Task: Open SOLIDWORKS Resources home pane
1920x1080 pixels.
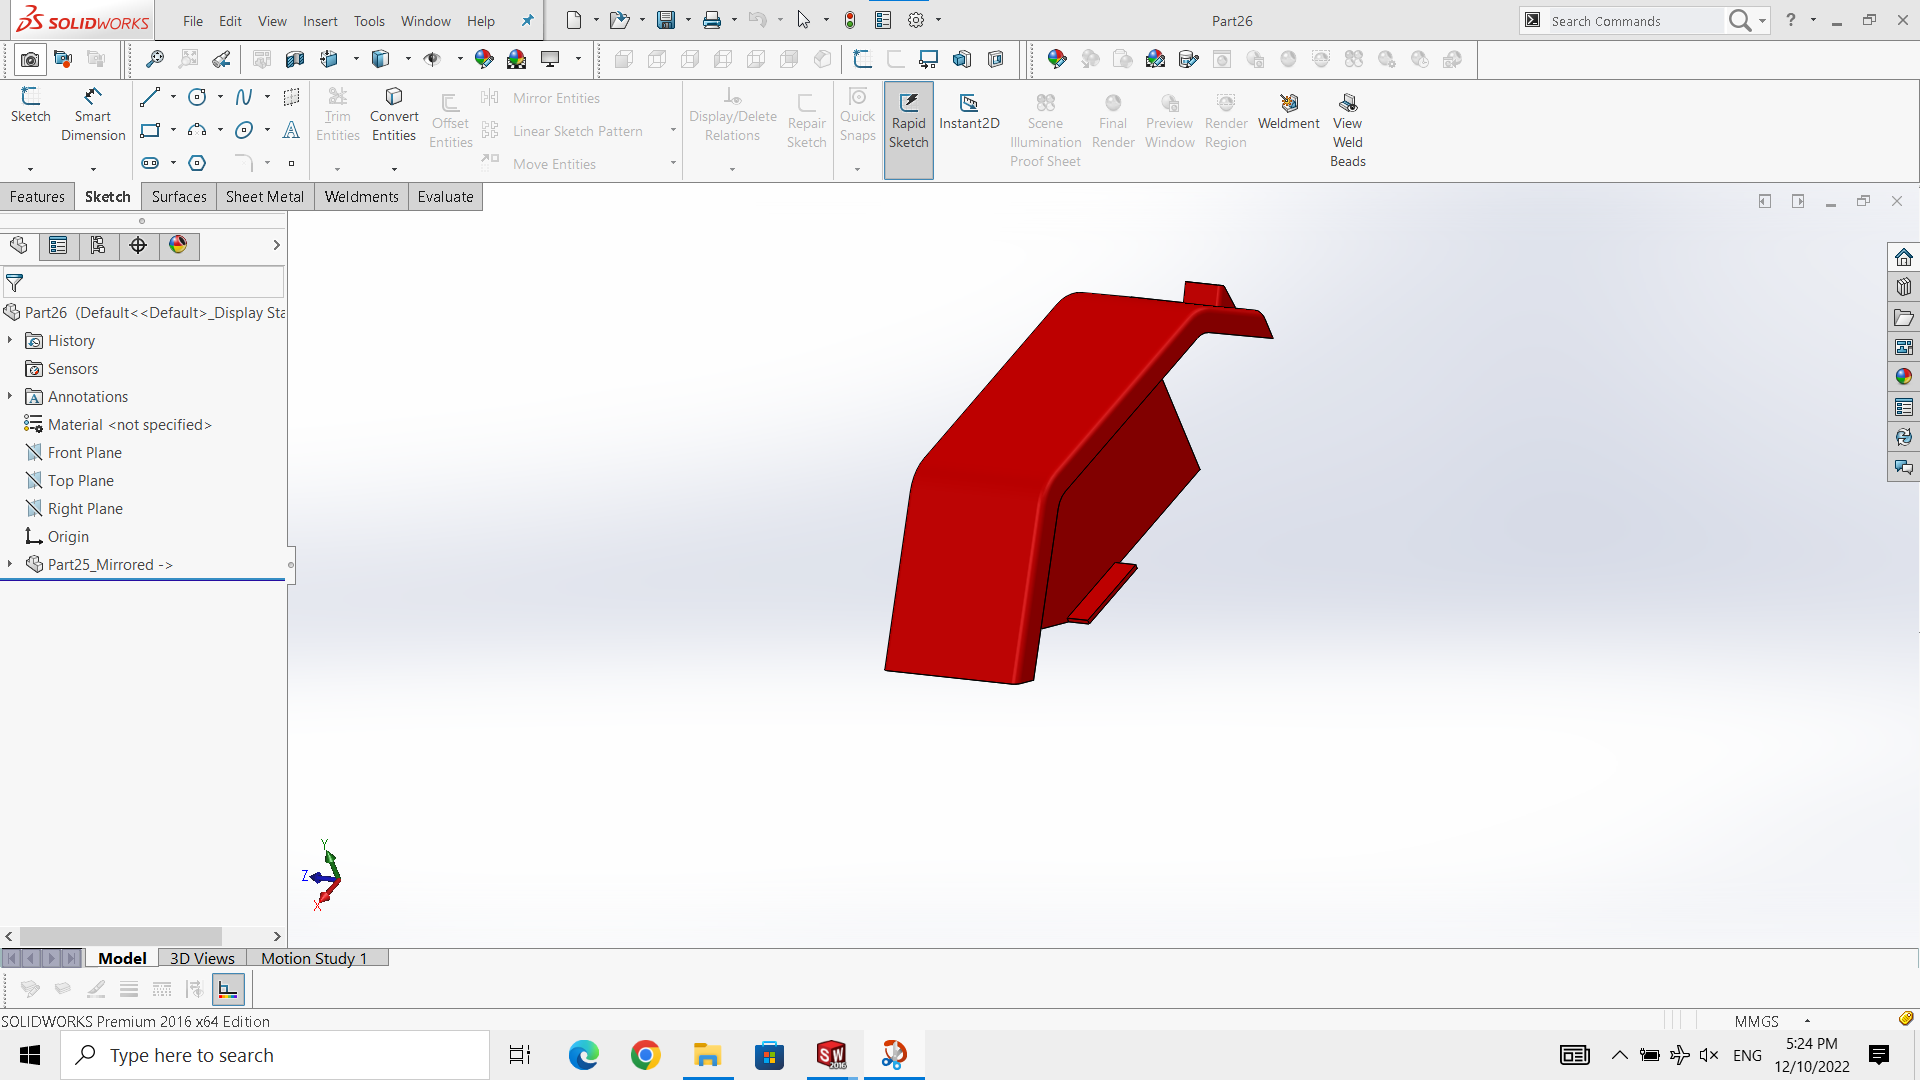Action: (1903, 257)
